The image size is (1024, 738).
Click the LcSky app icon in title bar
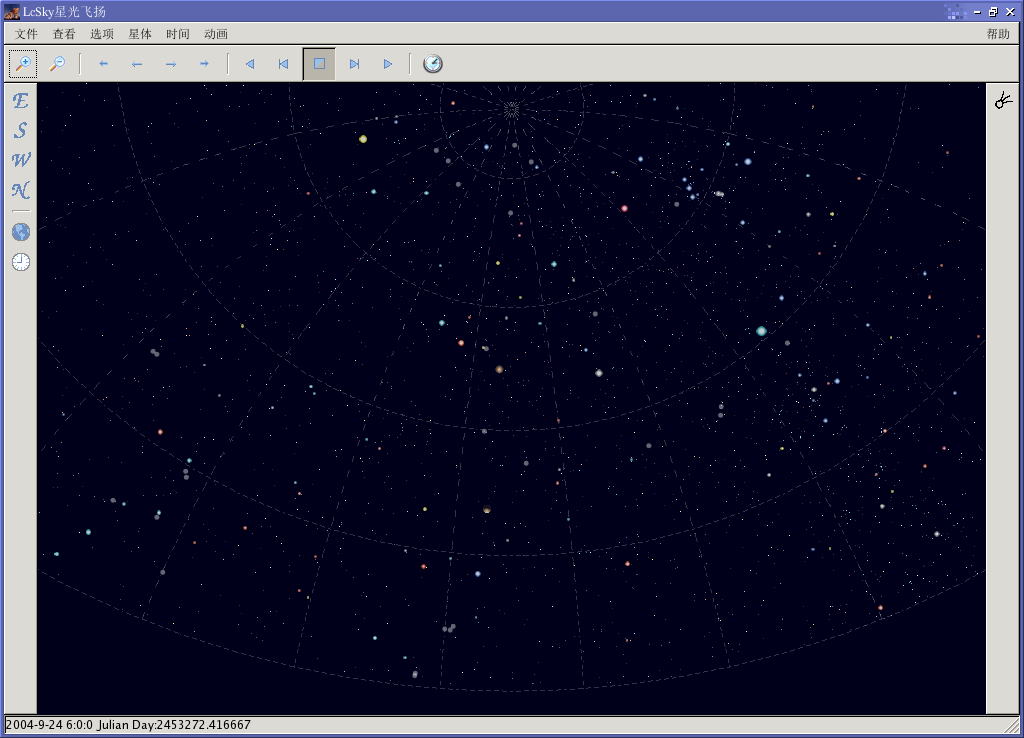point(12,12)
